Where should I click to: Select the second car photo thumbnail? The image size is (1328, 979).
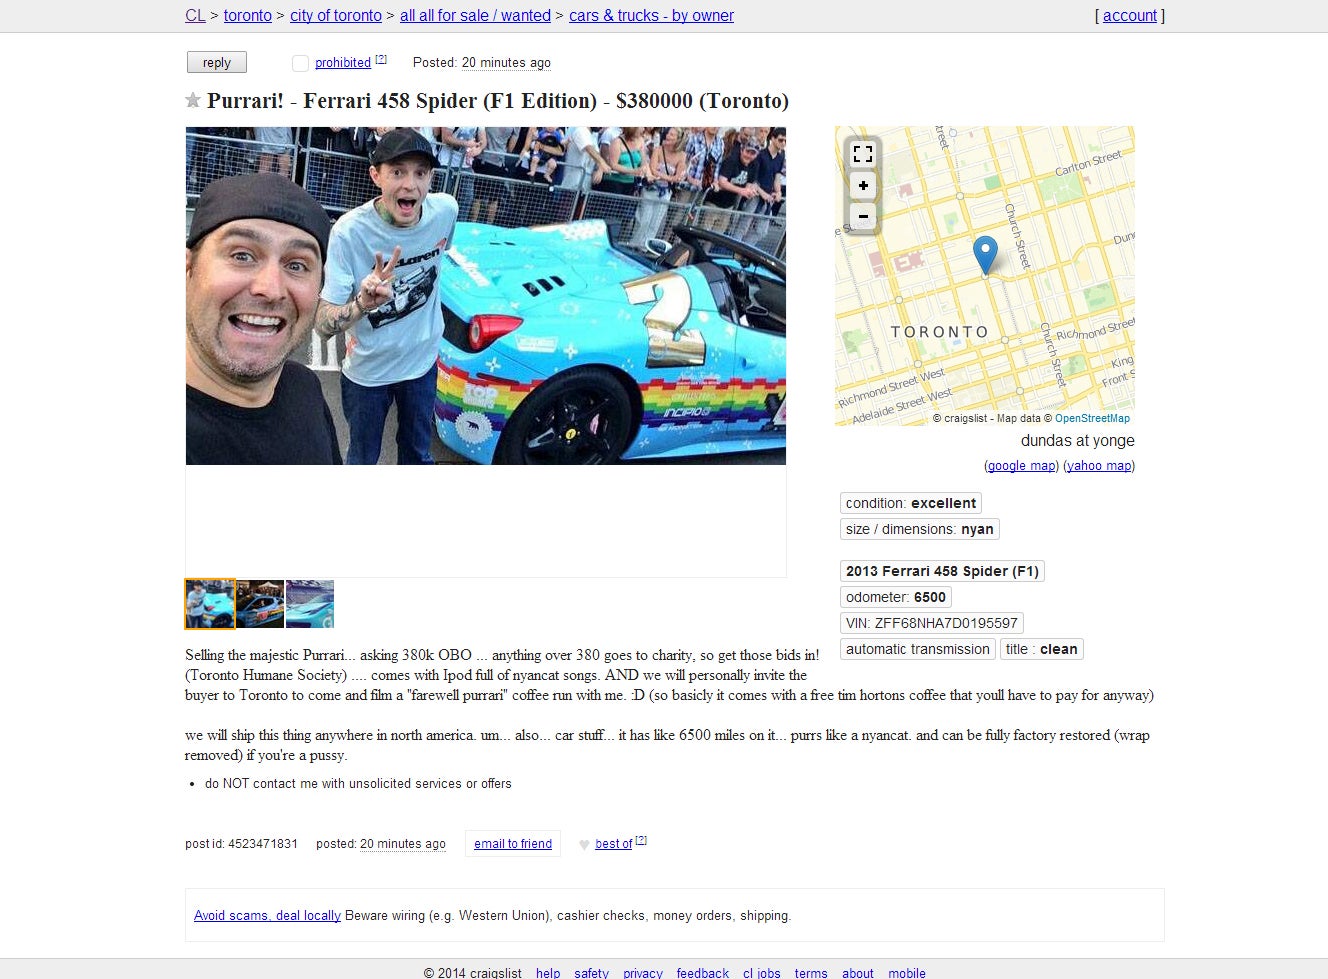coord(260,604)
